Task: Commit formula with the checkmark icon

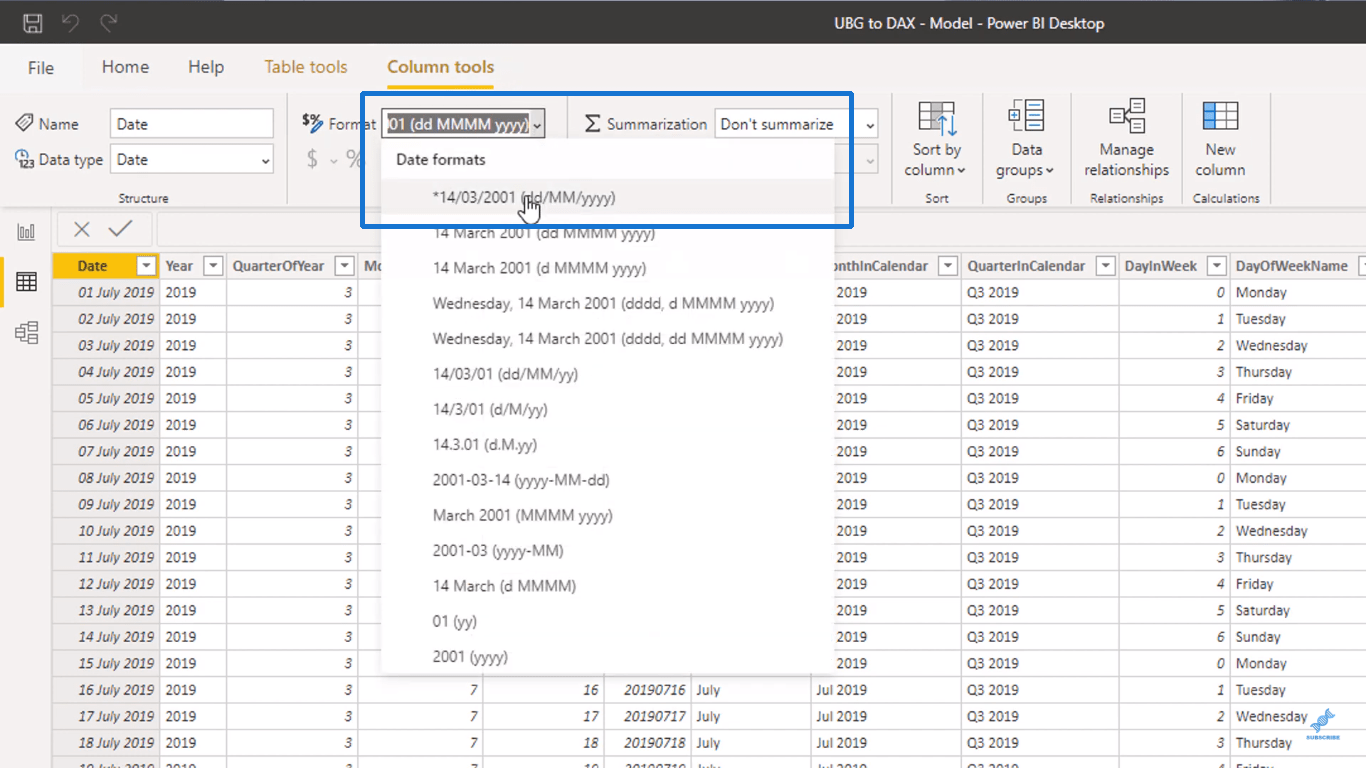Action: coord(120,230)
